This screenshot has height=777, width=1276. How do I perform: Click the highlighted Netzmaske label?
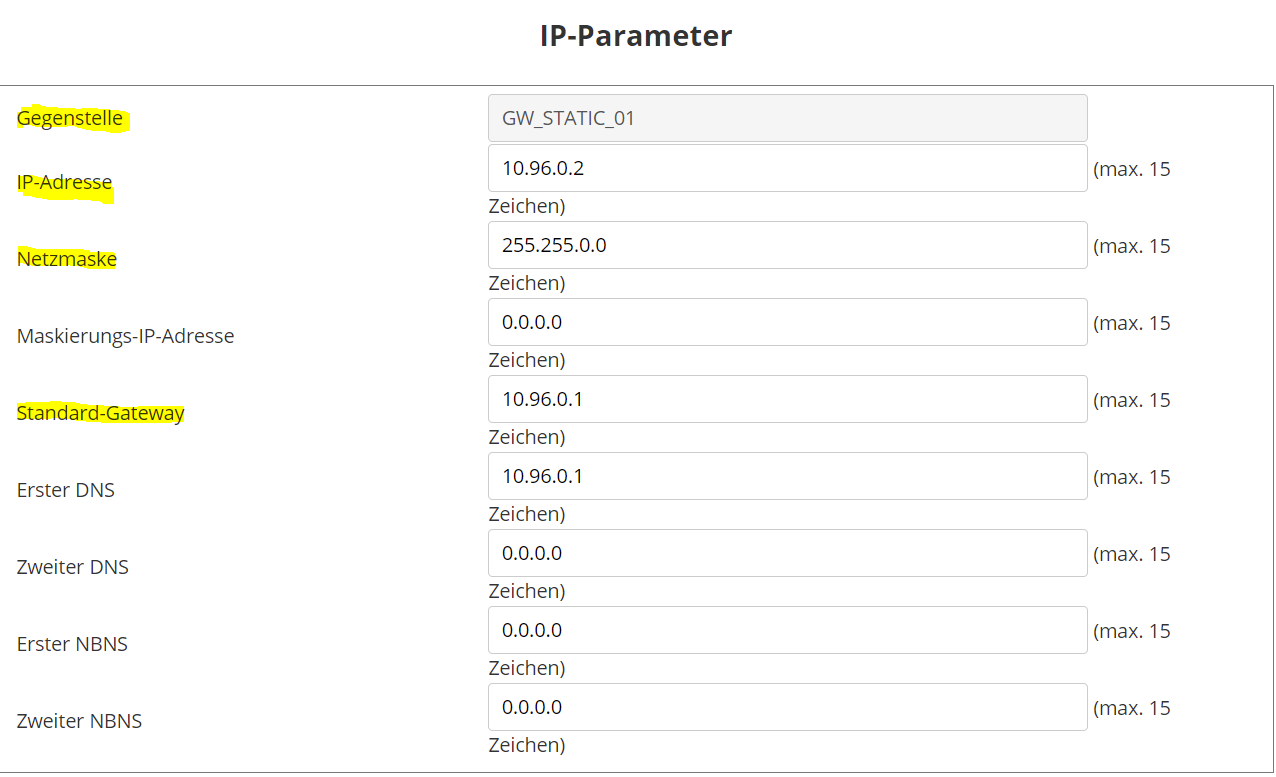click(x=67, y=259)
